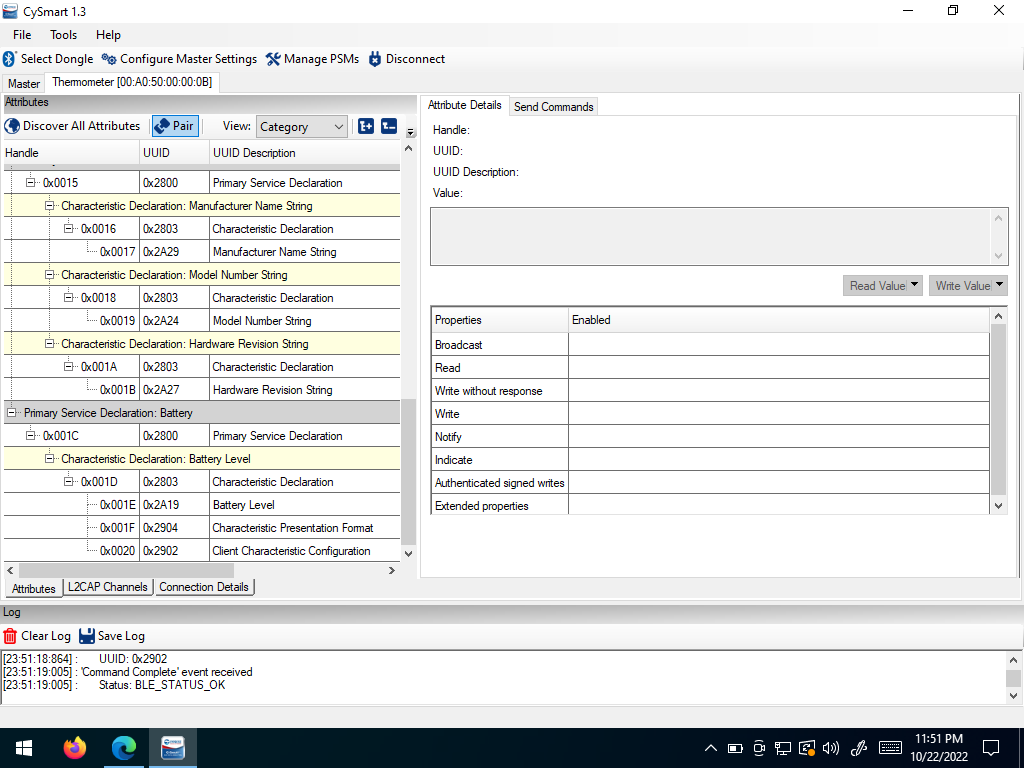Screen dimensions: 1024x768
Task: Collapse Manufacturer Name String characteristic group
Action: coord(49,206)
